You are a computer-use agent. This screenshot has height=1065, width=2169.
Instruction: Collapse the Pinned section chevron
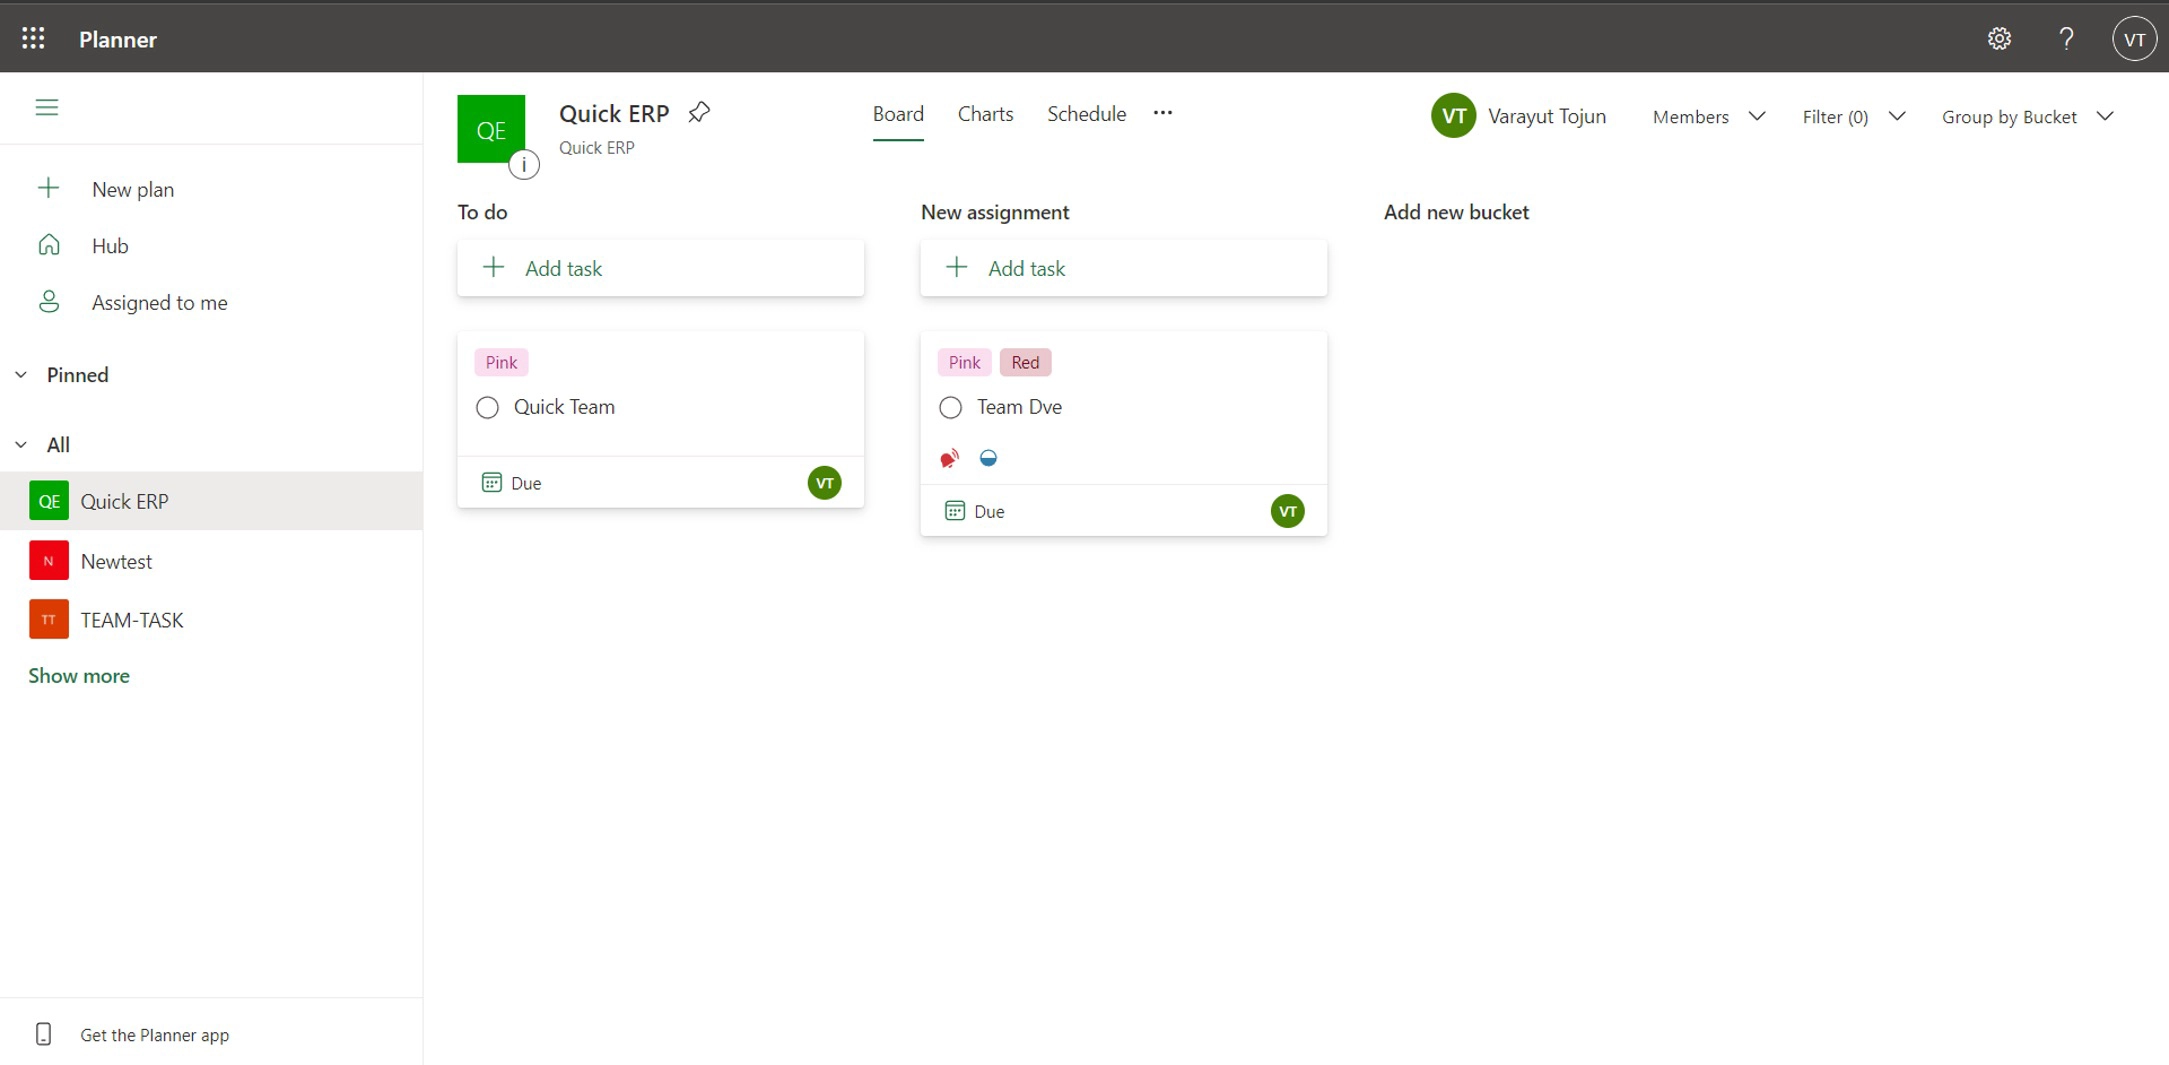coord(21,375)
